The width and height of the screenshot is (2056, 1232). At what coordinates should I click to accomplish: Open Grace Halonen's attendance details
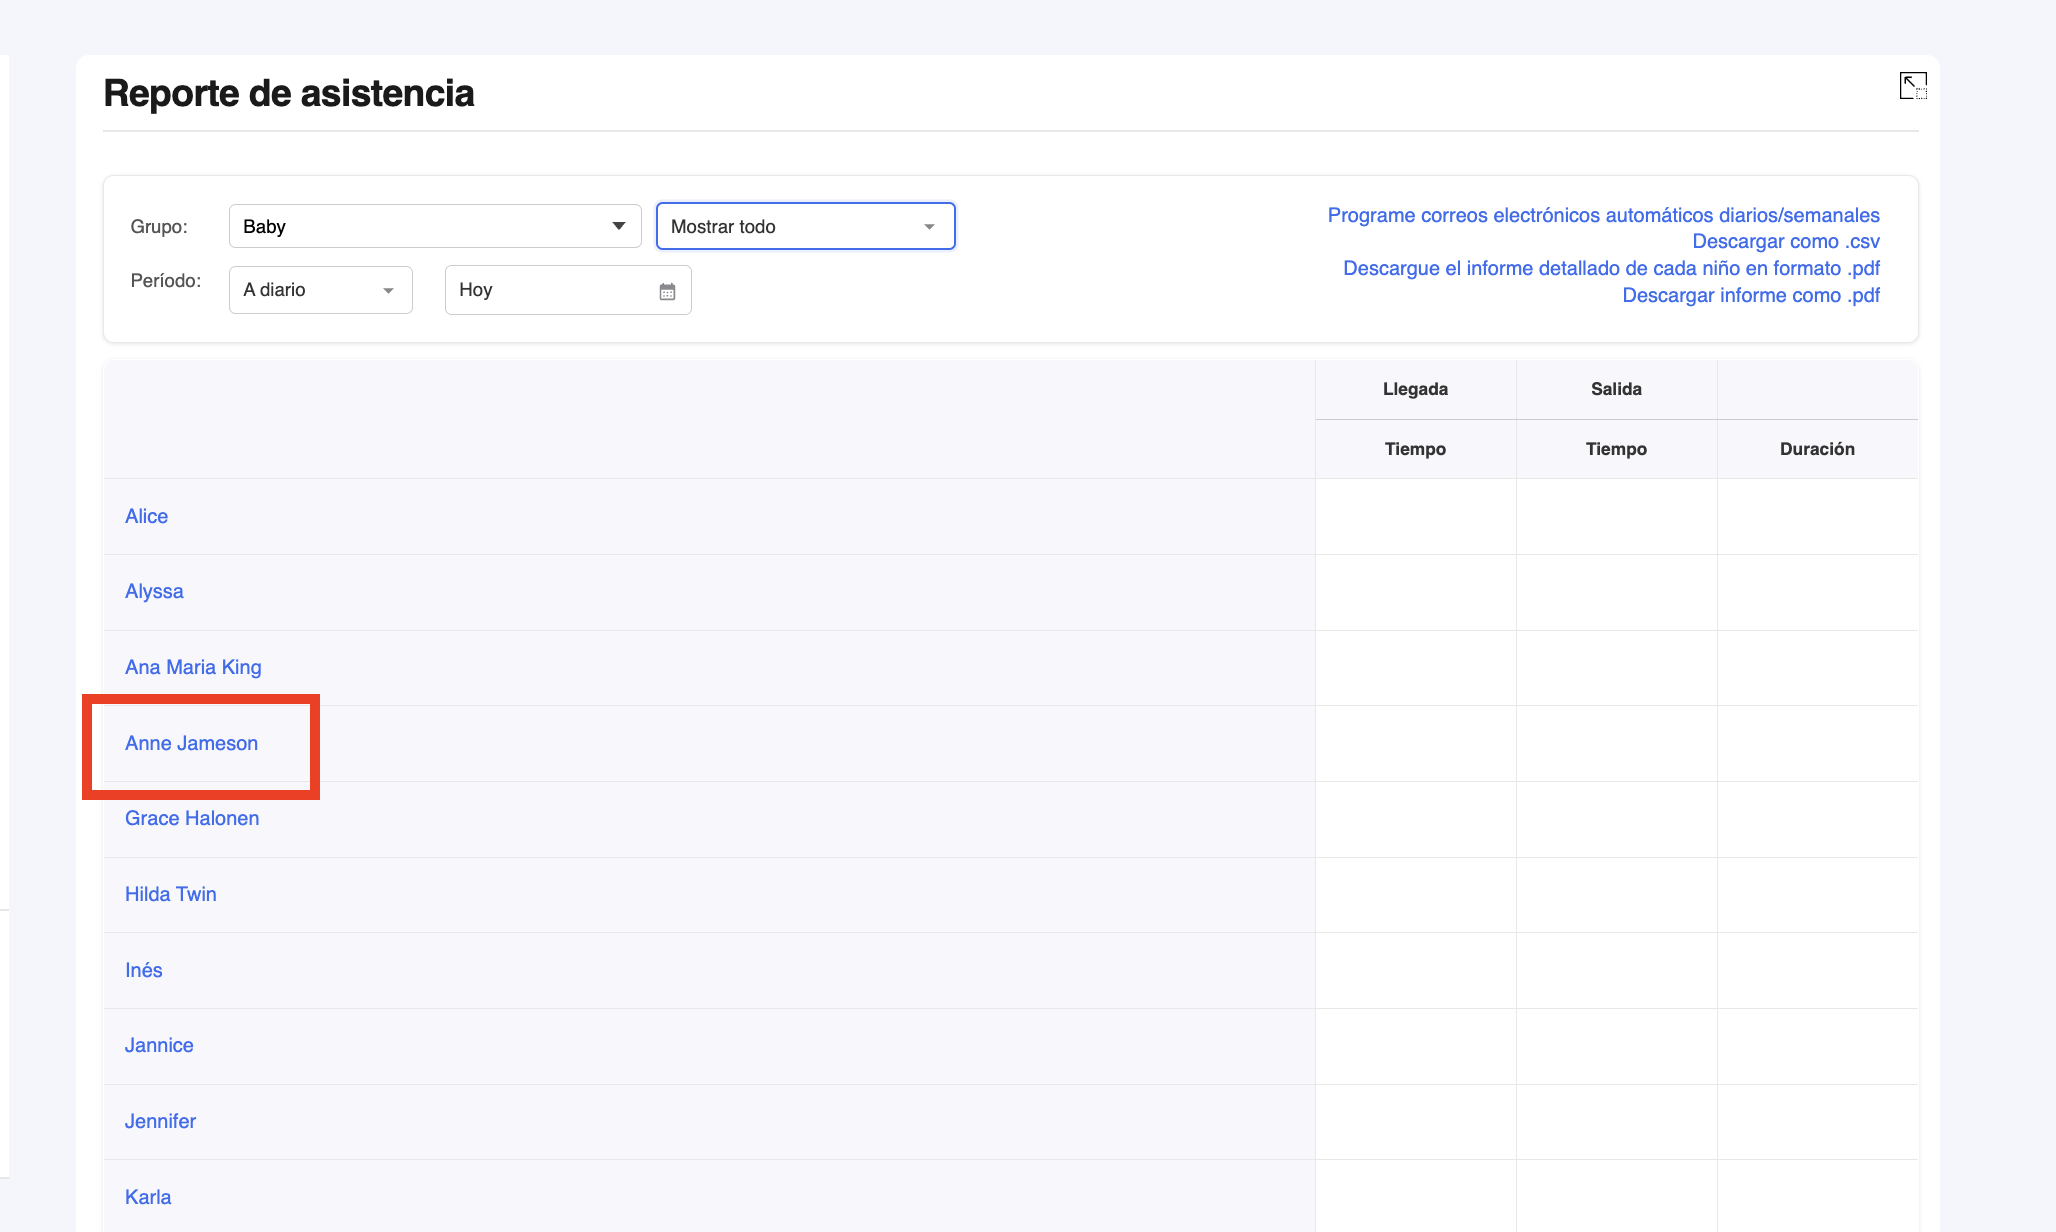tap(192, 818)
